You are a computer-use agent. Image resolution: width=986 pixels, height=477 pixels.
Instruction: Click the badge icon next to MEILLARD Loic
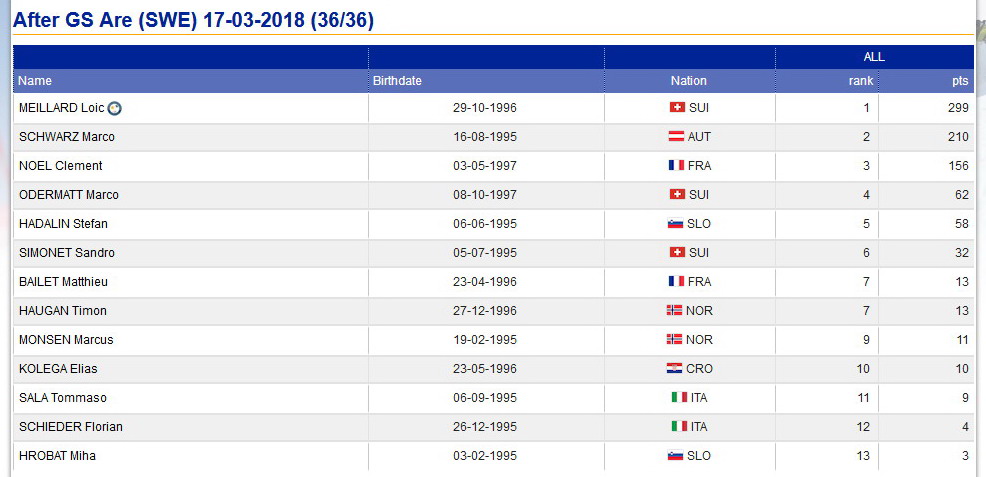[114, 109]
